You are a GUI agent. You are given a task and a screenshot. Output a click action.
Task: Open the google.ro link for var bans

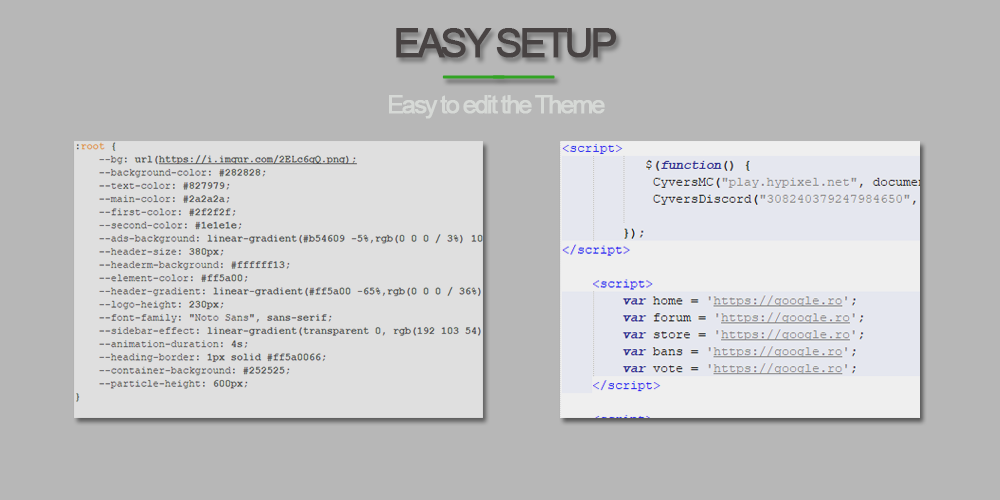785,352
